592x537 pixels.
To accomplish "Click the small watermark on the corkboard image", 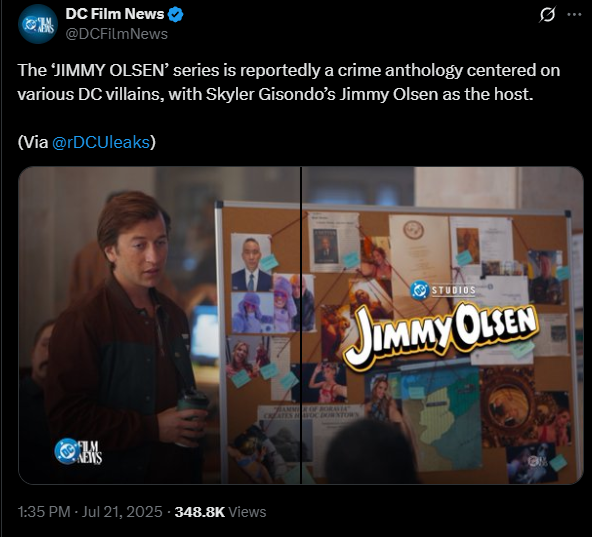I will [533, 461].
